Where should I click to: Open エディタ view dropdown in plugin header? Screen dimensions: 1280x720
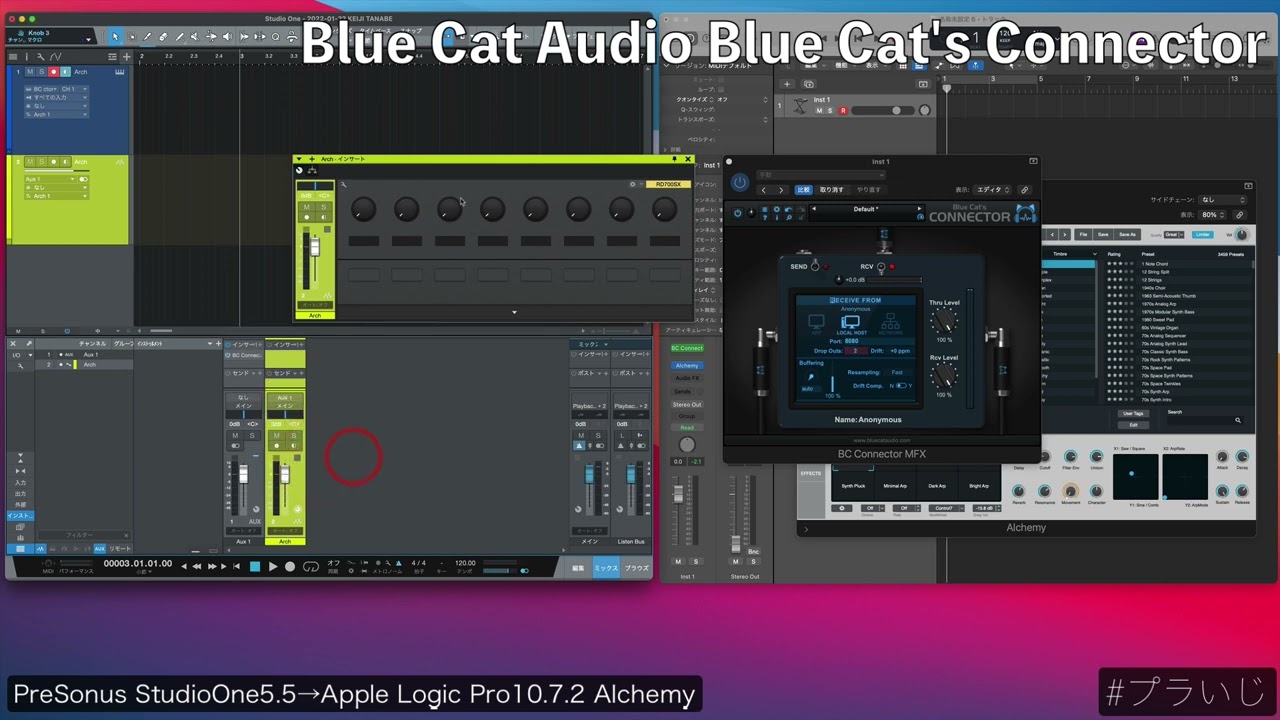(x=992, y=190)
